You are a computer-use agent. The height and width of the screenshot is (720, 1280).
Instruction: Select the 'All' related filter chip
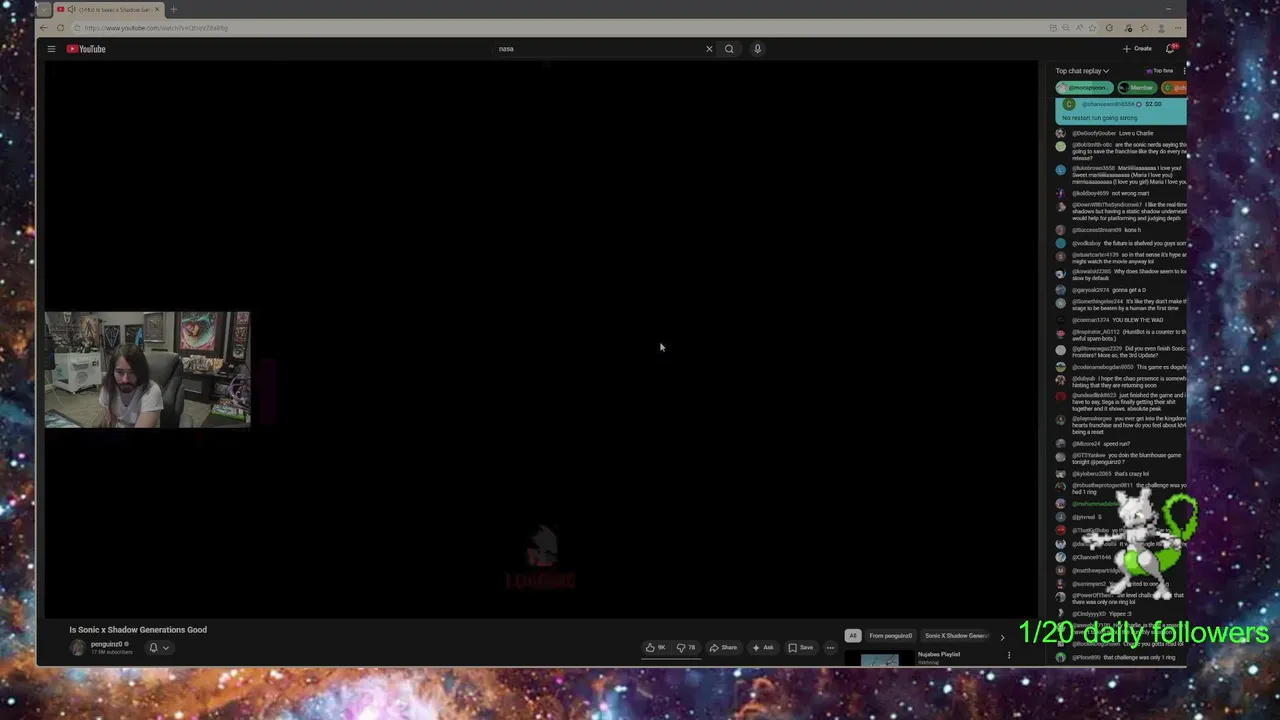pyautogui.click(x=853, y=636)
